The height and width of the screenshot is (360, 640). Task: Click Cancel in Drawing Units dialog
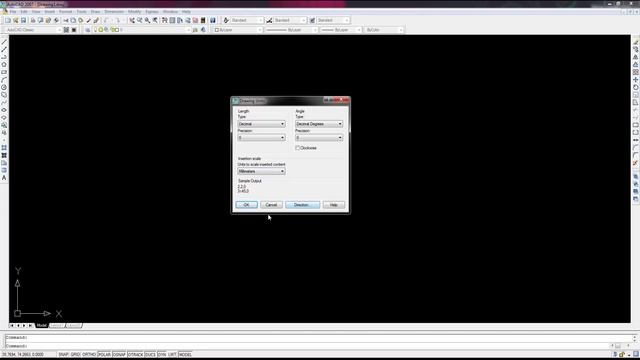(271, 205)
